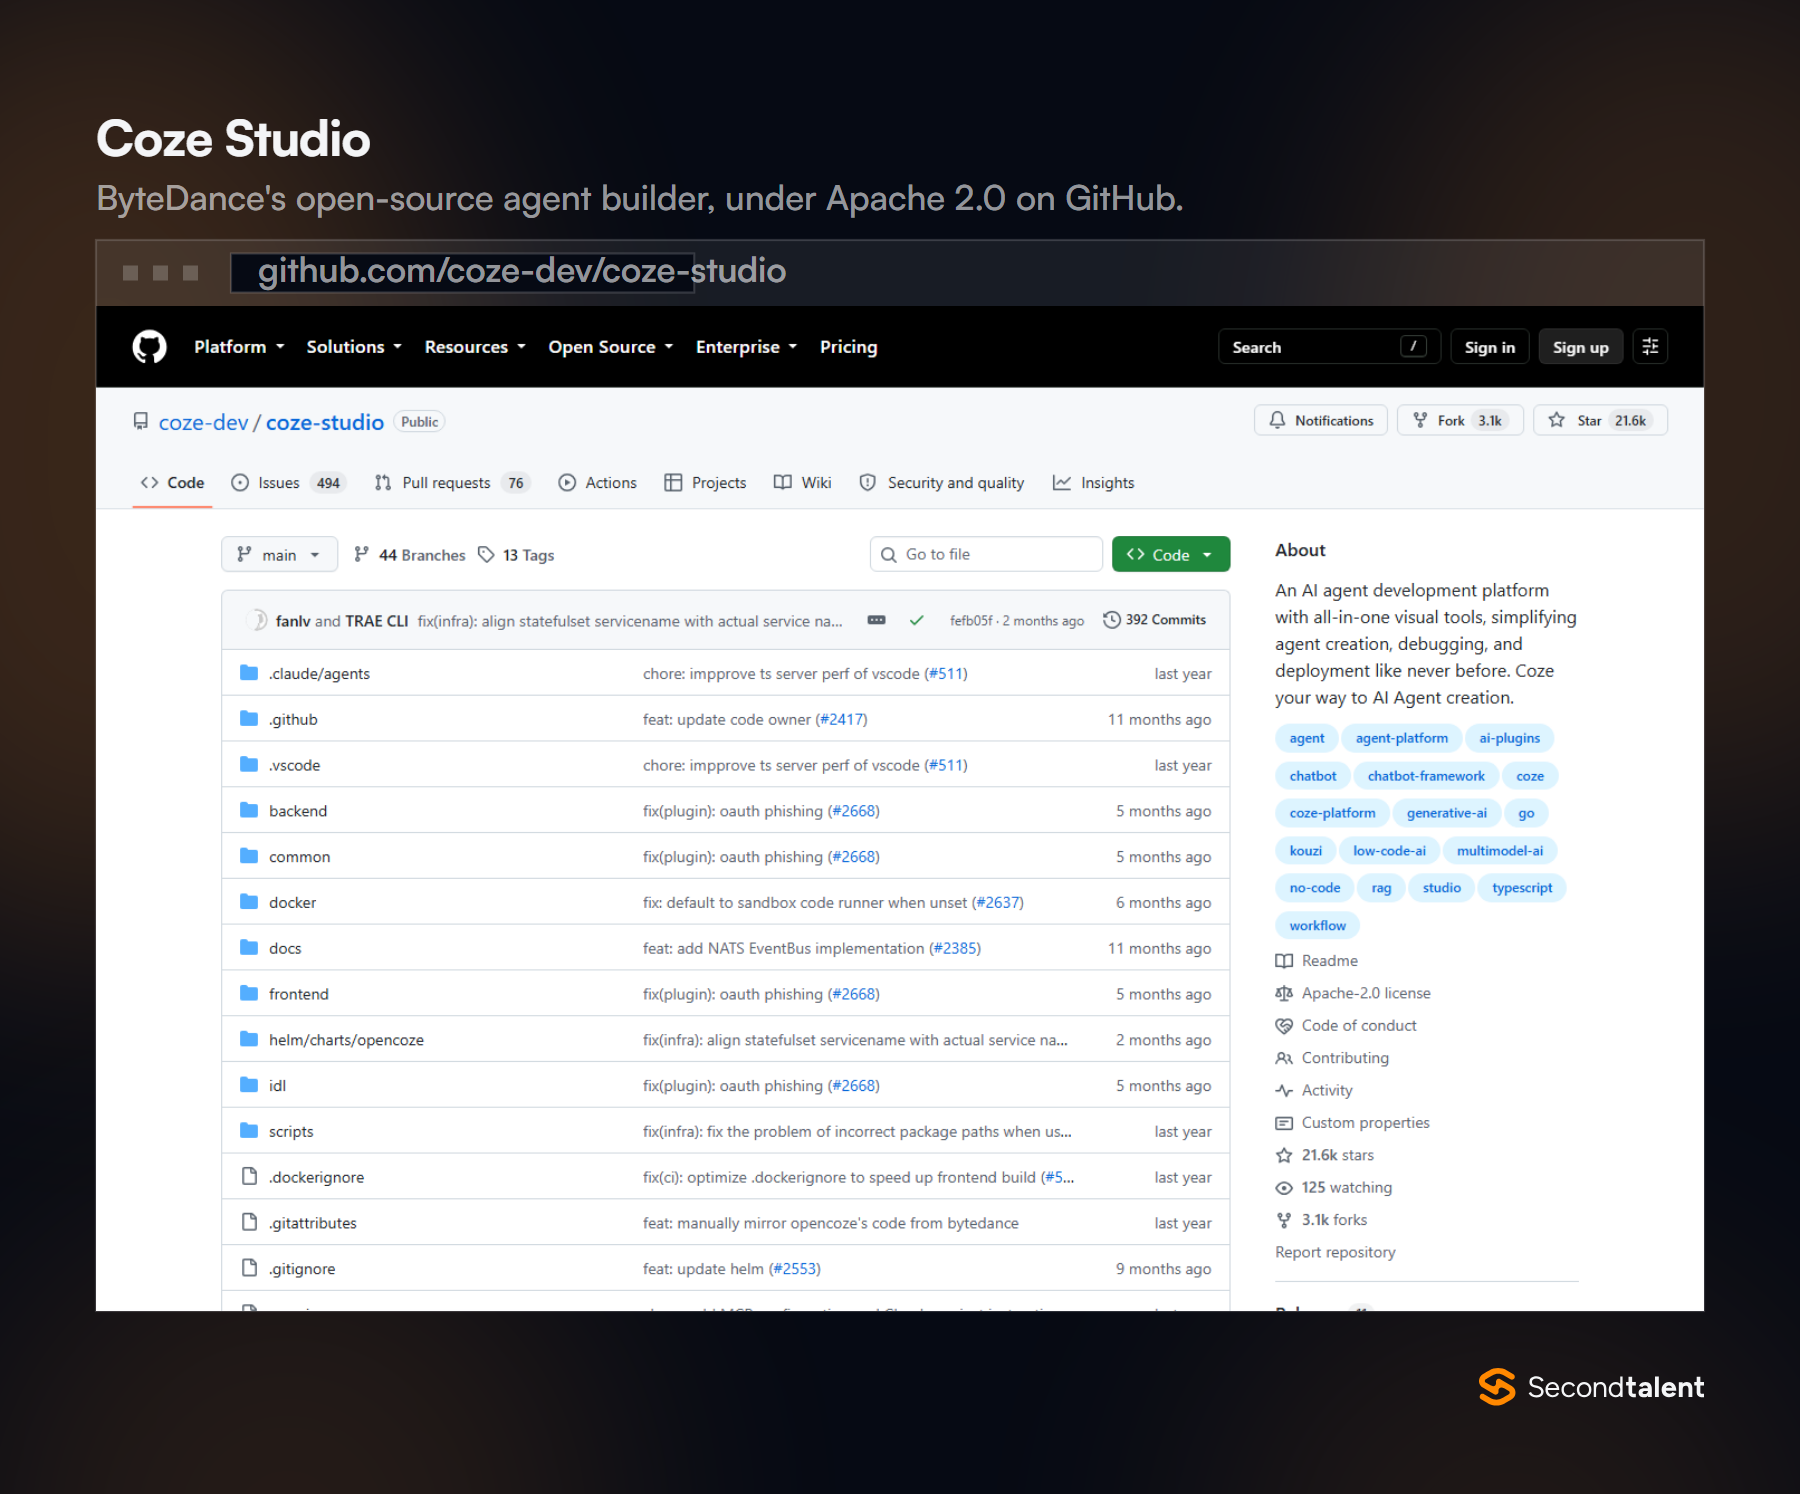Open the agent-platform topic tag
The width and height of the screenshot is (1800, 1494).
coord(1401,738)
